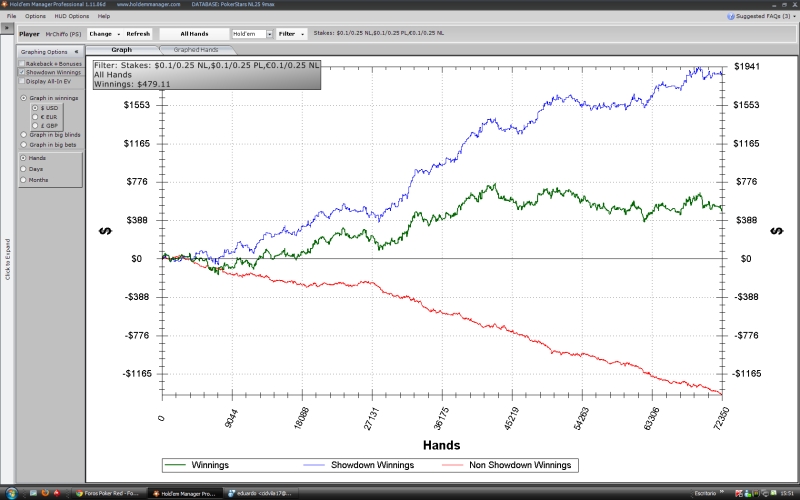Launch PokerStars red quick launch icon
The height and width of the screenshot is (500, 800).
pyautogui.click(x=57, y=493)
